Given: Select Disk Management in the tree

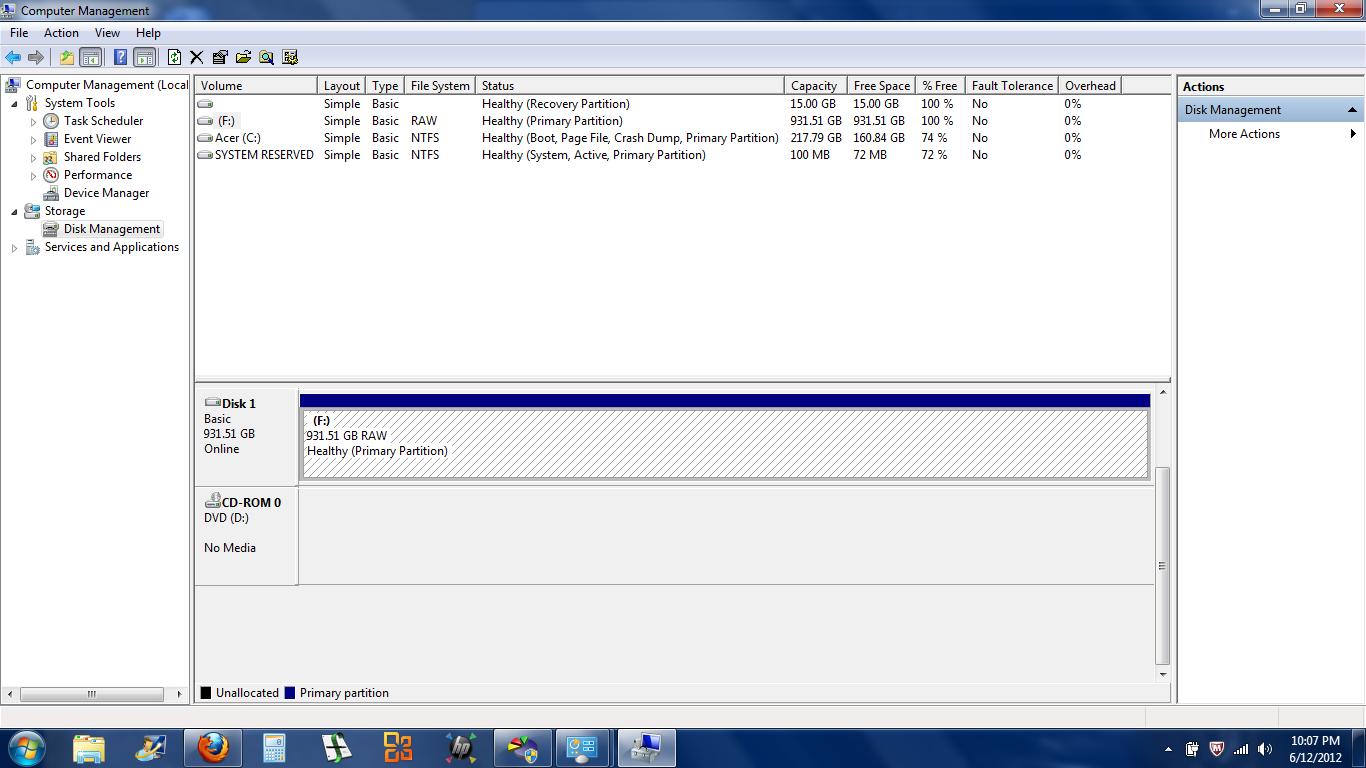Looking at the screenshot, I should pos(112,229).
